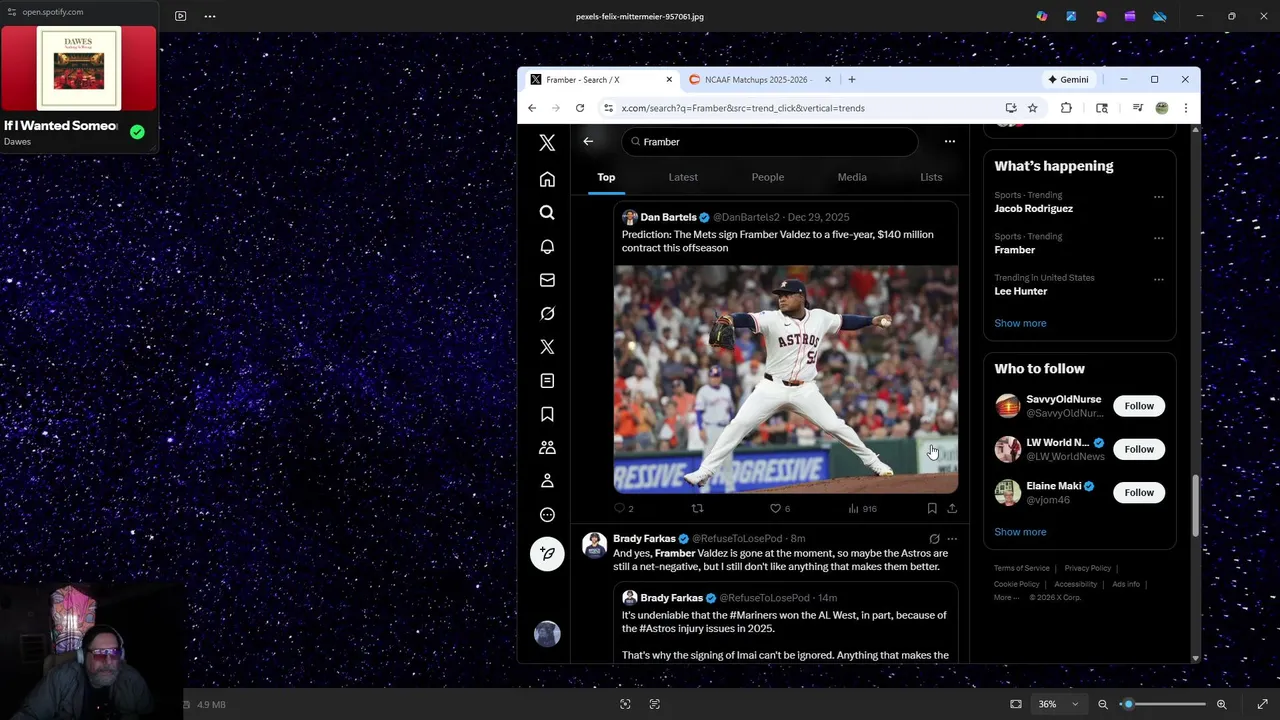Open Chrome extensions puzzle icon
Image resolution: width=1280 pixels, height=720 pixels.
[1066, 108]
